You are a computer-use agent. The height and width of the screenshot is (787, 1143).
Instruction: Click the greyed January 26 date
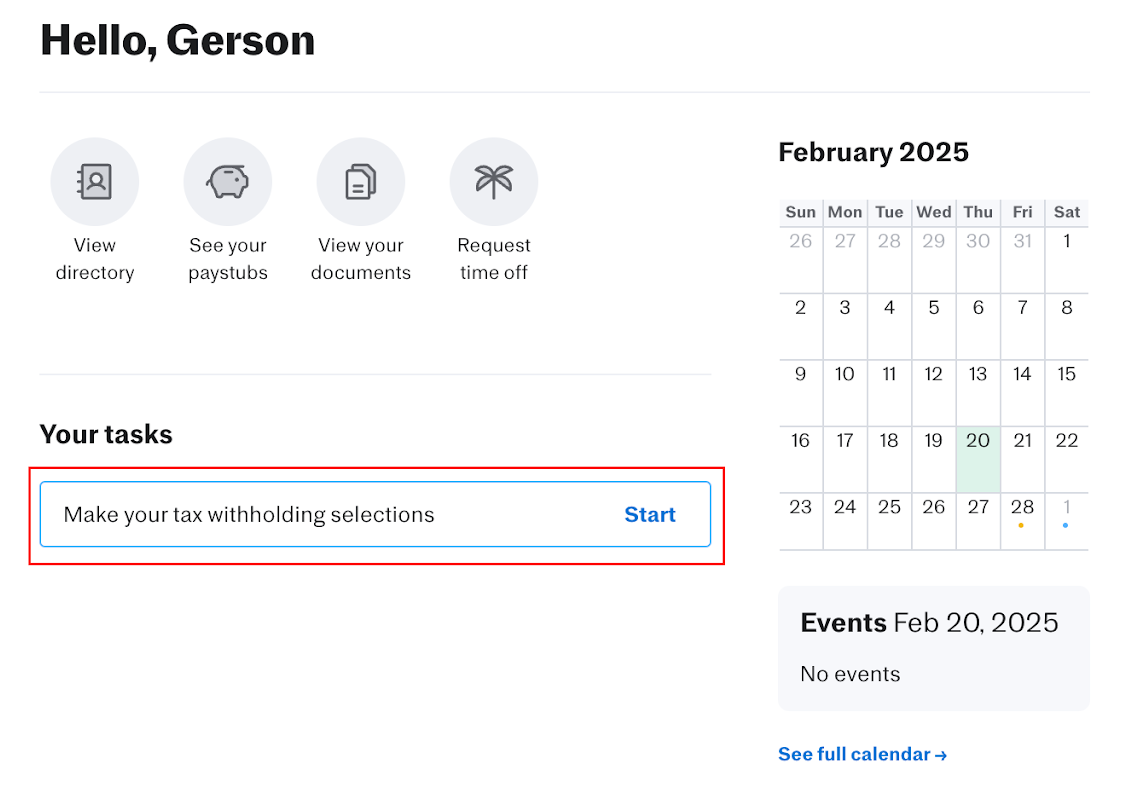[800, 241]
